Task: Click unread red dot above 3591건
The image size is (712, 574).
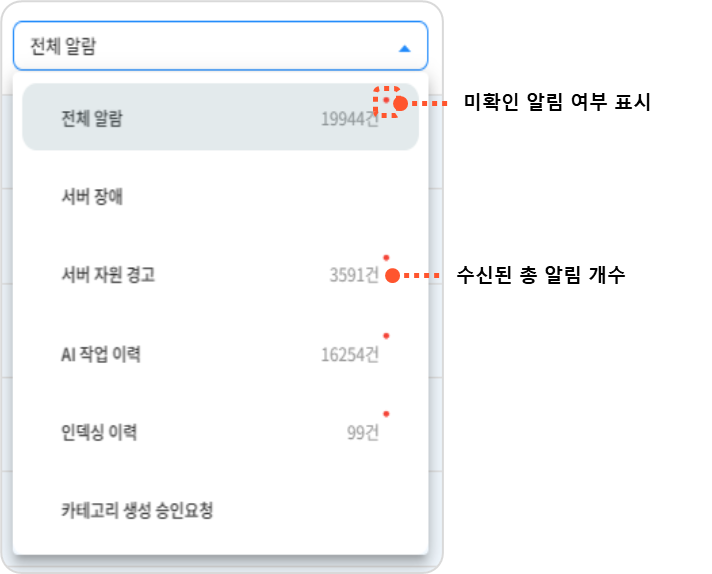Action: coord(386,257)
